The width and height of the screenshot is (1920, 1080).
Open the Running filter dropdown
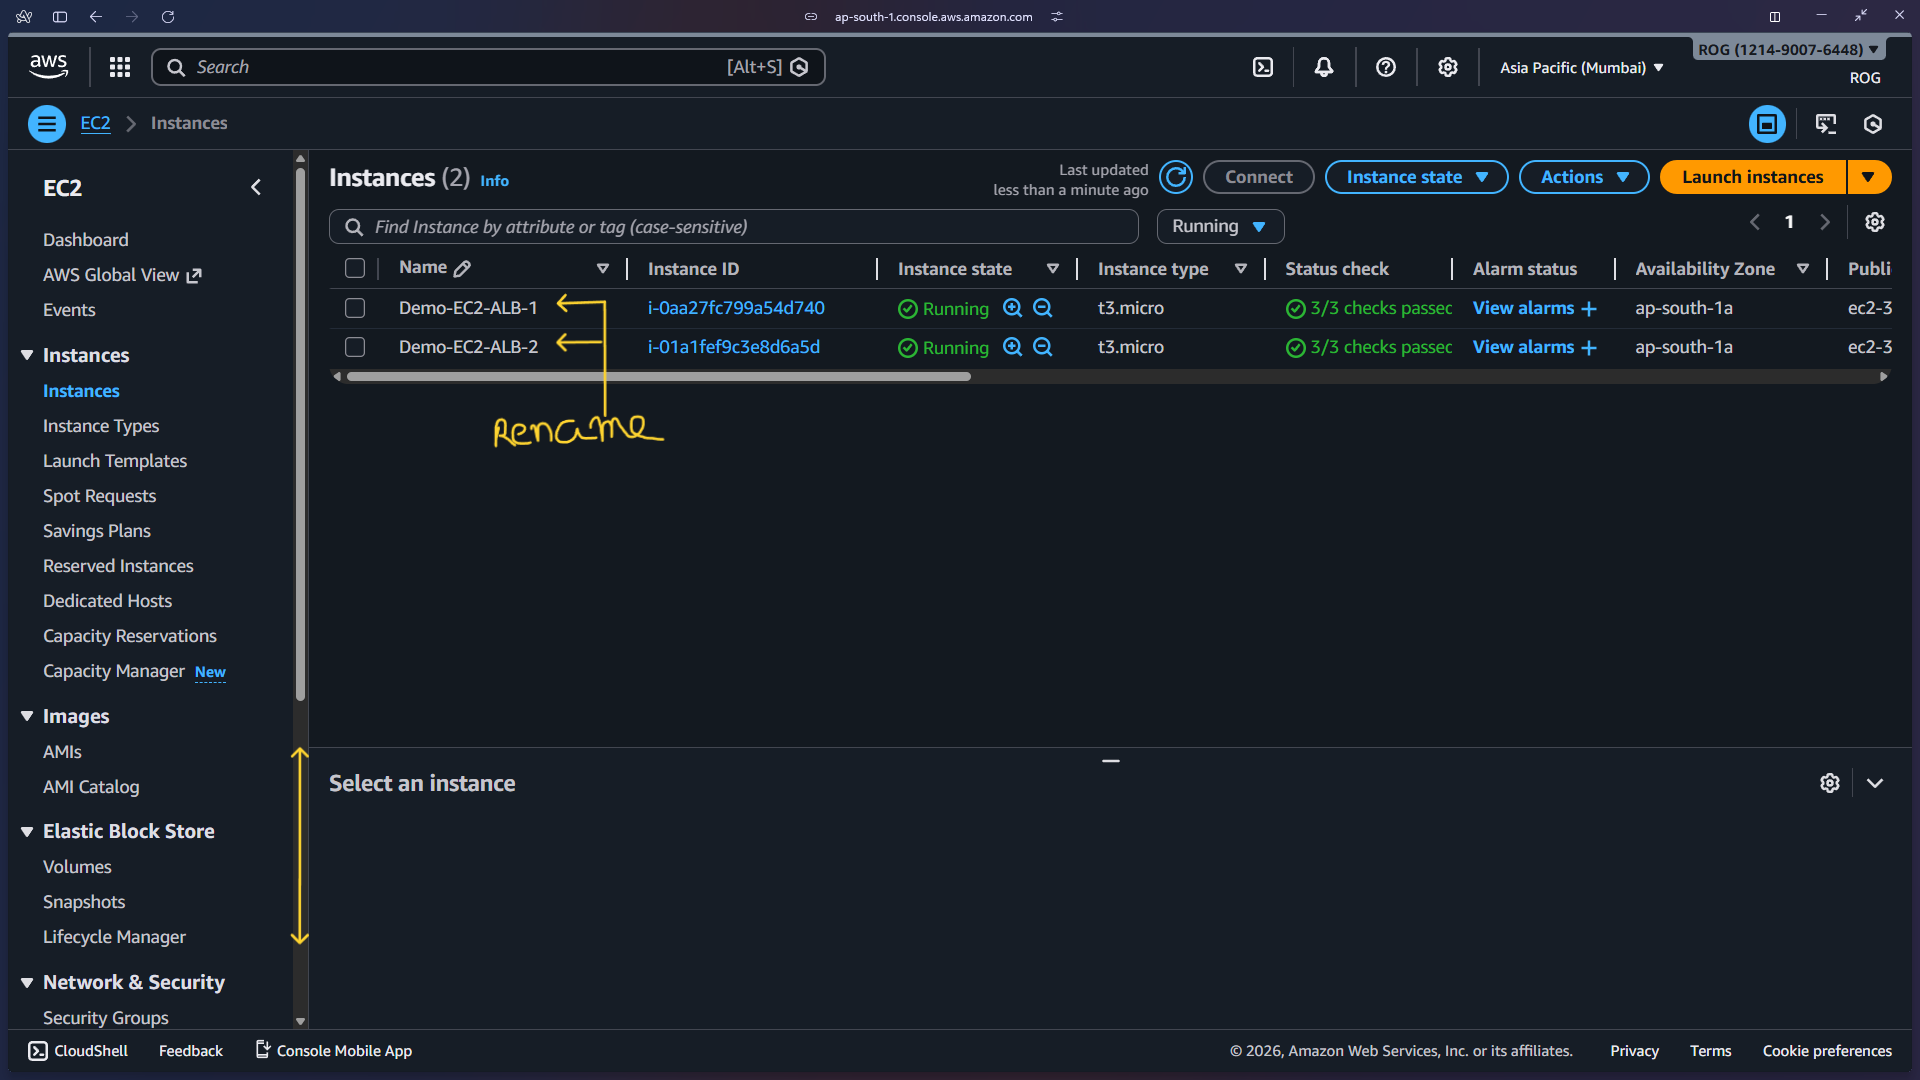point(1220,226)
